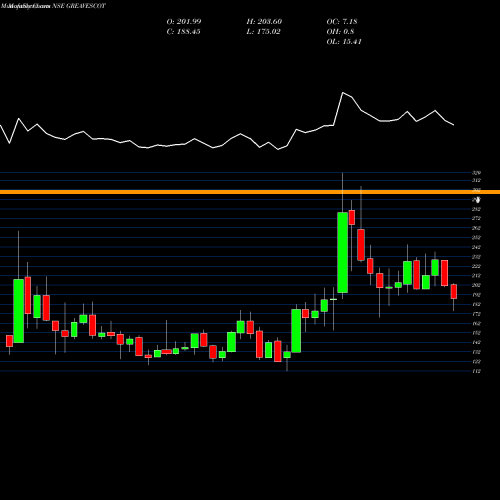This screenshot has height=500, width=500.
Task: Select the open price value O: 201.99
Action: click(x=184, y=22)
